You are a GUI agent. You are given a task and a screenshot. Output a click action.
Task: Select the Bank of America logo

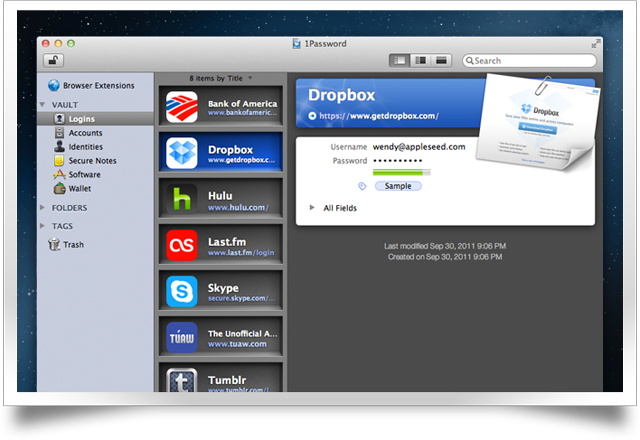point(182,107)
